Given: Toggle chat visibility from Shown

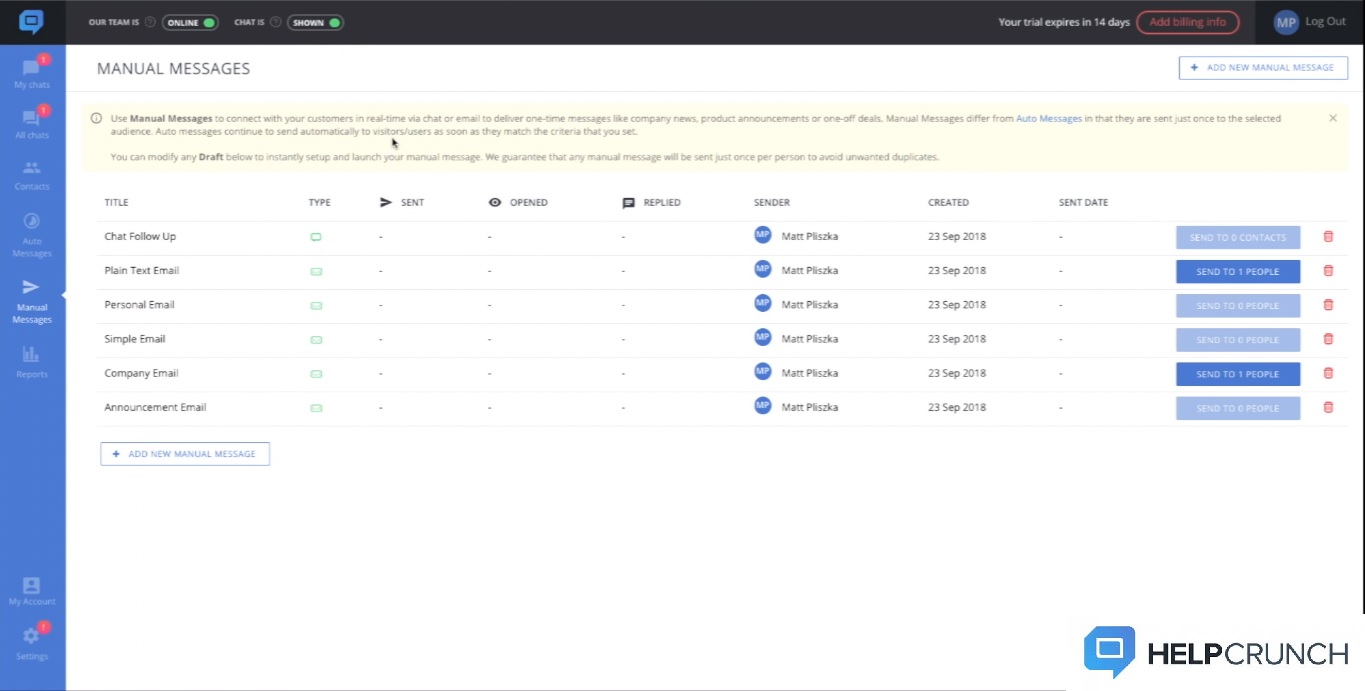Looking at the screenshot, I should coord(315,21).
